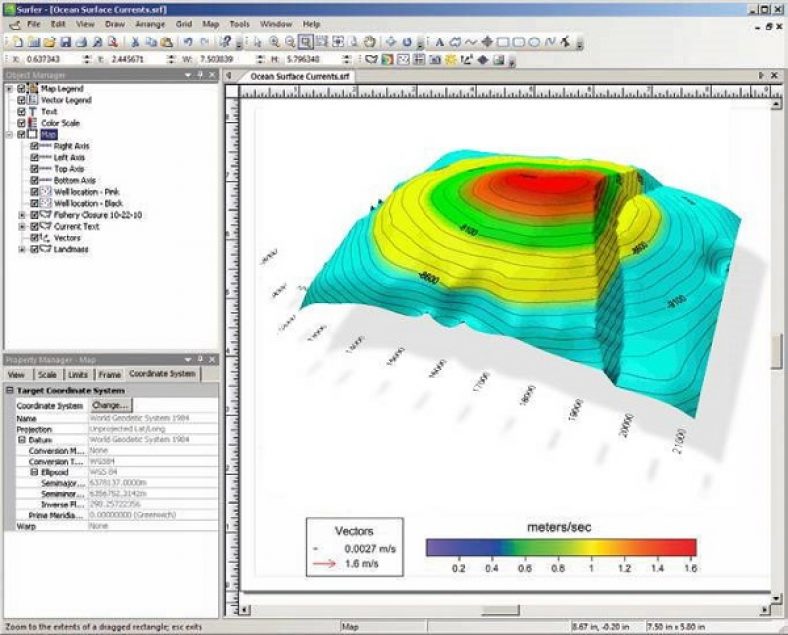Collapse the Target Coordinate System section

coord(9,390)
